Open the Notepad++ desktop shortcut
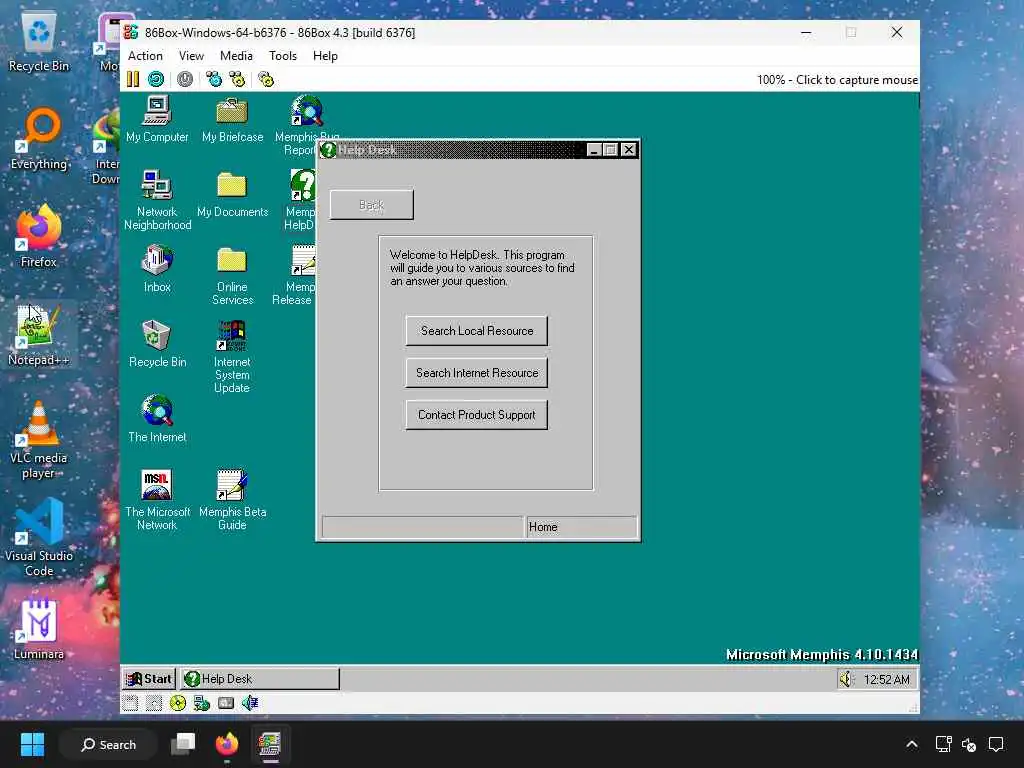This screenshot has height=768, width=1024. pos(39,335)
